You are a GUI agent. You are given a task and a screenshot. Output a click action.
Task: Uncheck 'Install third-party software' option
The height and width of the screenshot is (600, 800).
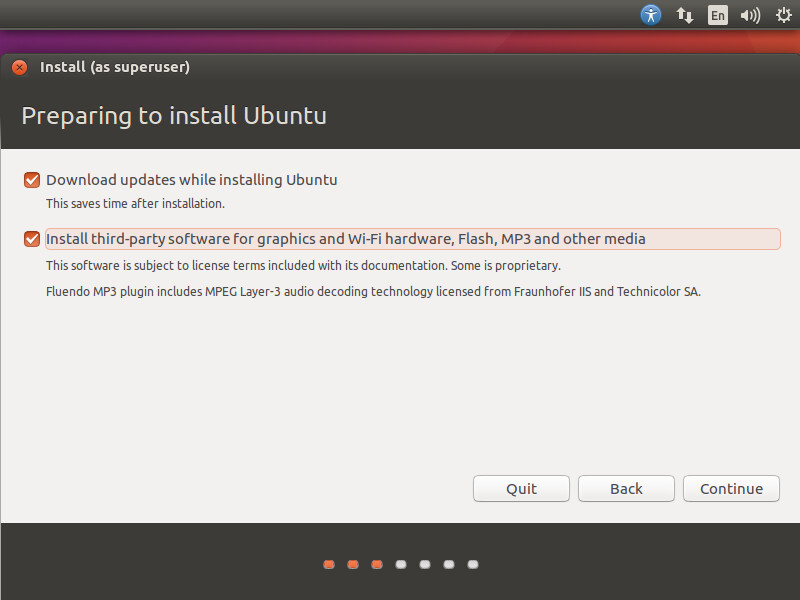coord(31,239)
